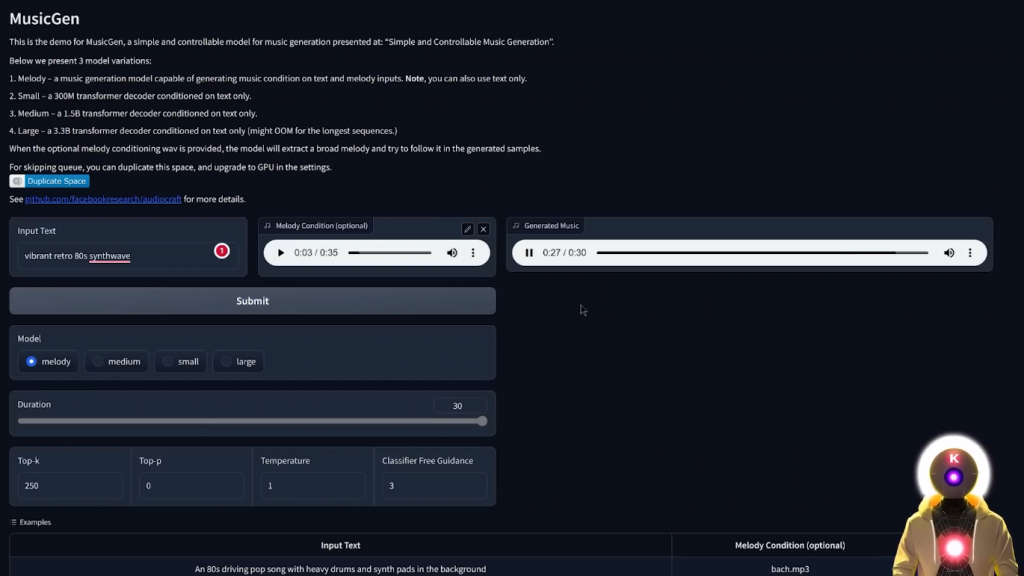Edit the Melody Condition audio clip
The image size is (1024, 576).
tap(467, 229)
